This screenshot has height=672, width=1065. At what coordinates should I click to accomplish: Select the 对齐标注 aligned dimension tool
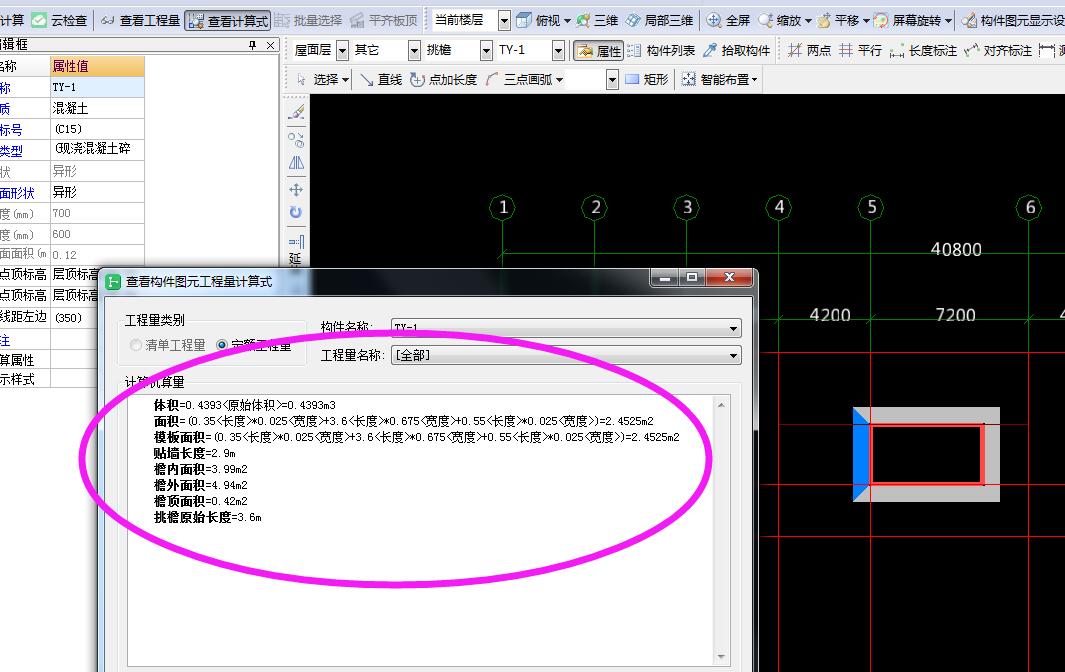pyautogui.click(x=998, y=50)
